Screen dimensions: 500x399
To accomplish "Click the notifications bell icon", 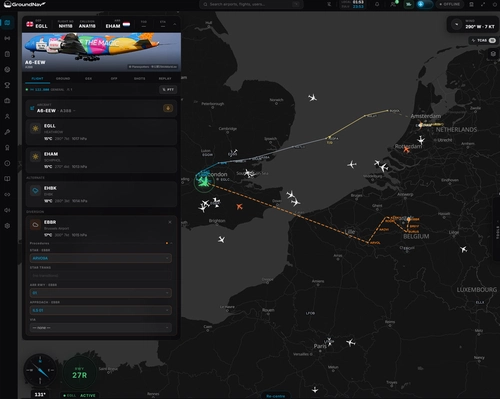I will click(377, 4).
